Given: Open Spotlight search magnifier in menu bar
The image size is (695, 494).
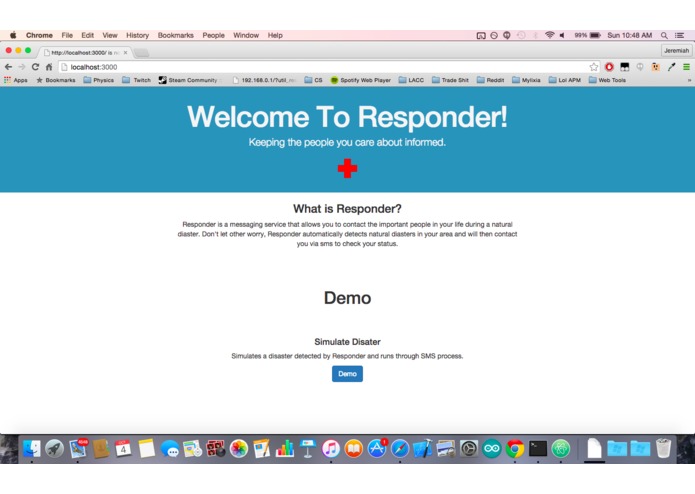Looking at the screenshot, I should [664, 35].
